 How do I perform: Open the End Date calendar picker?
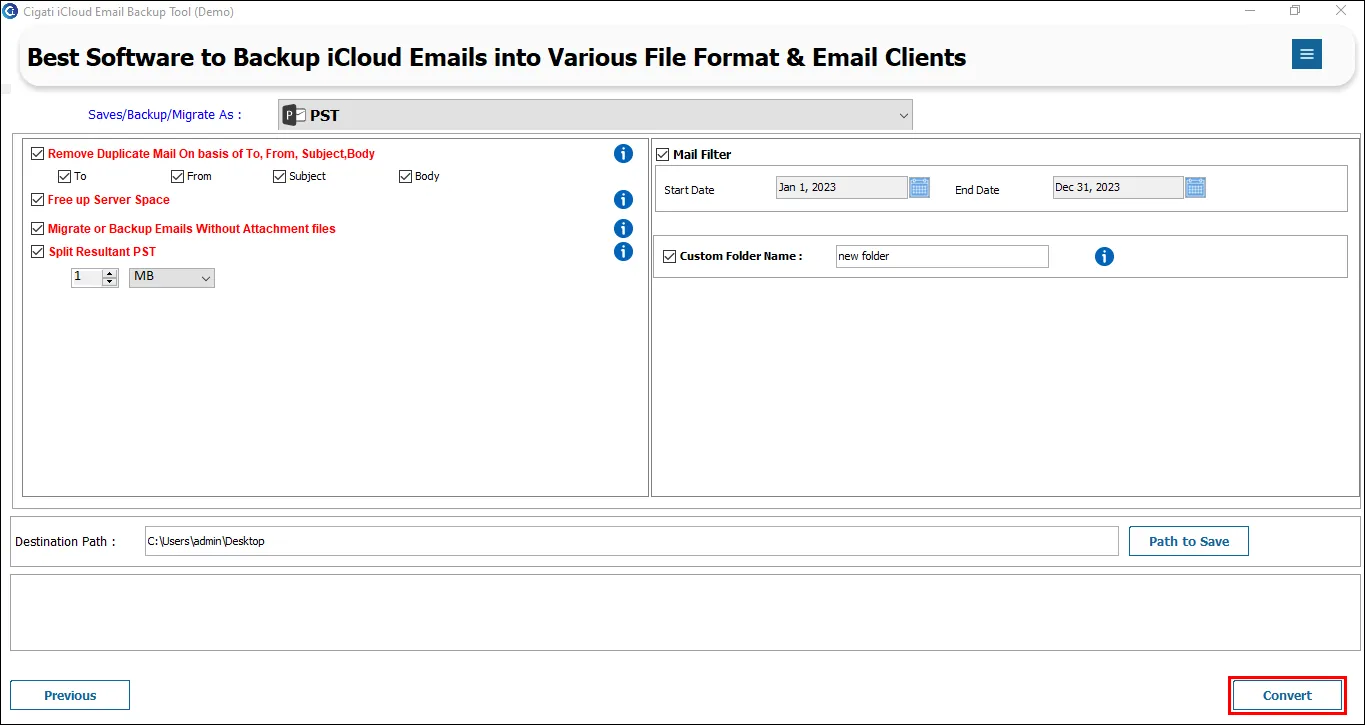tap(1195, 187)
